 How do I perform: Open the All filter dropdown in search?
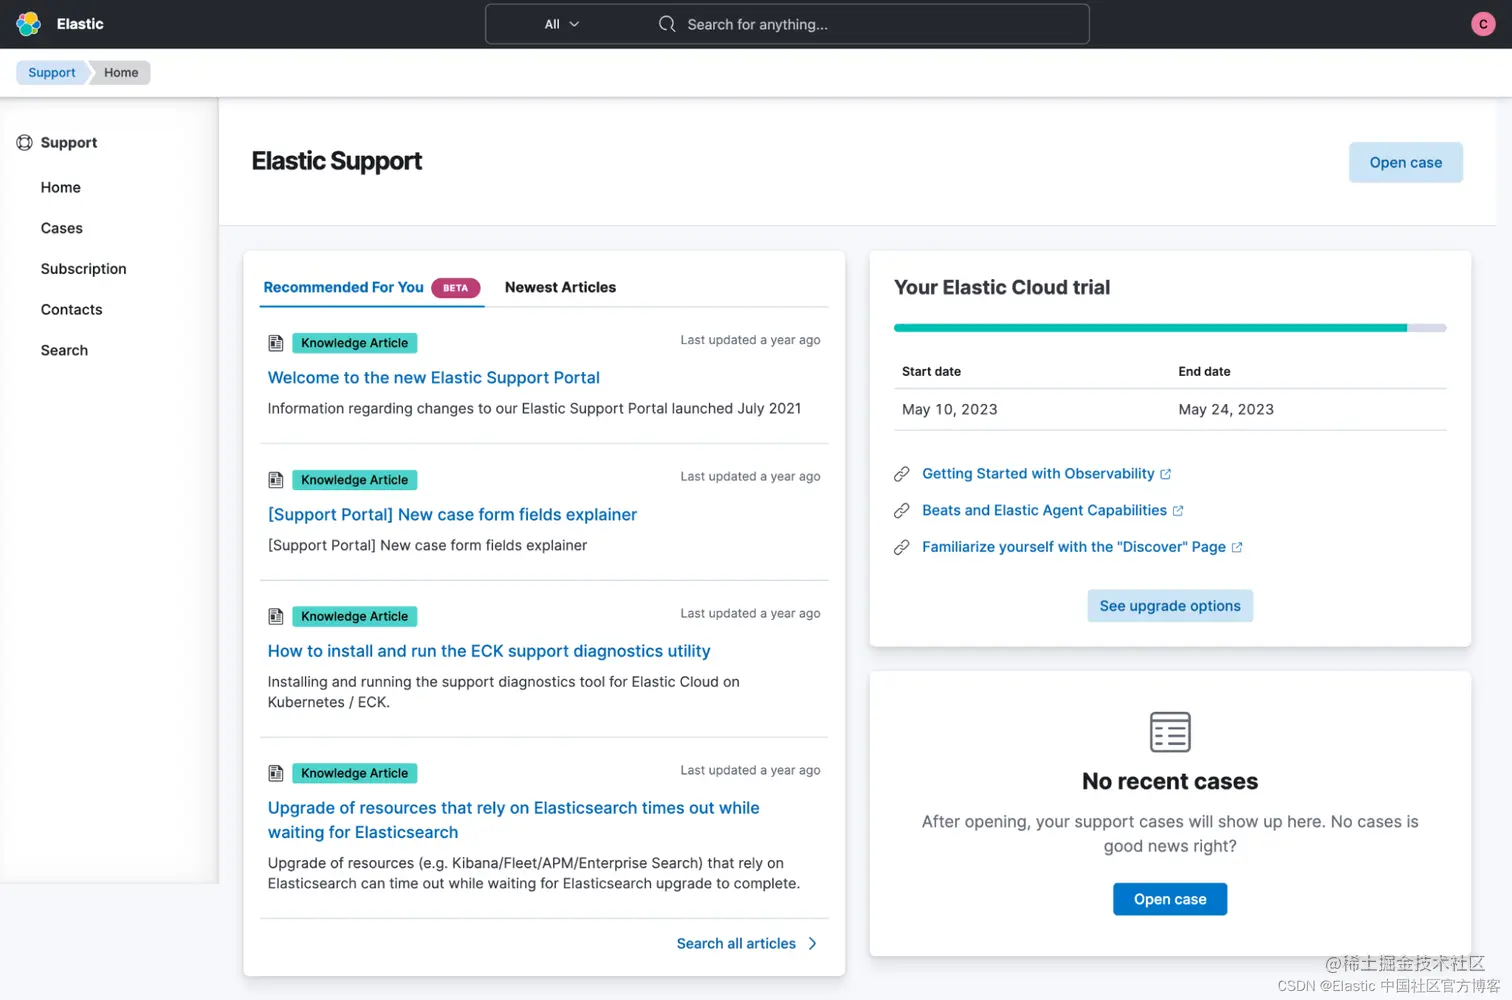point(562,24)
